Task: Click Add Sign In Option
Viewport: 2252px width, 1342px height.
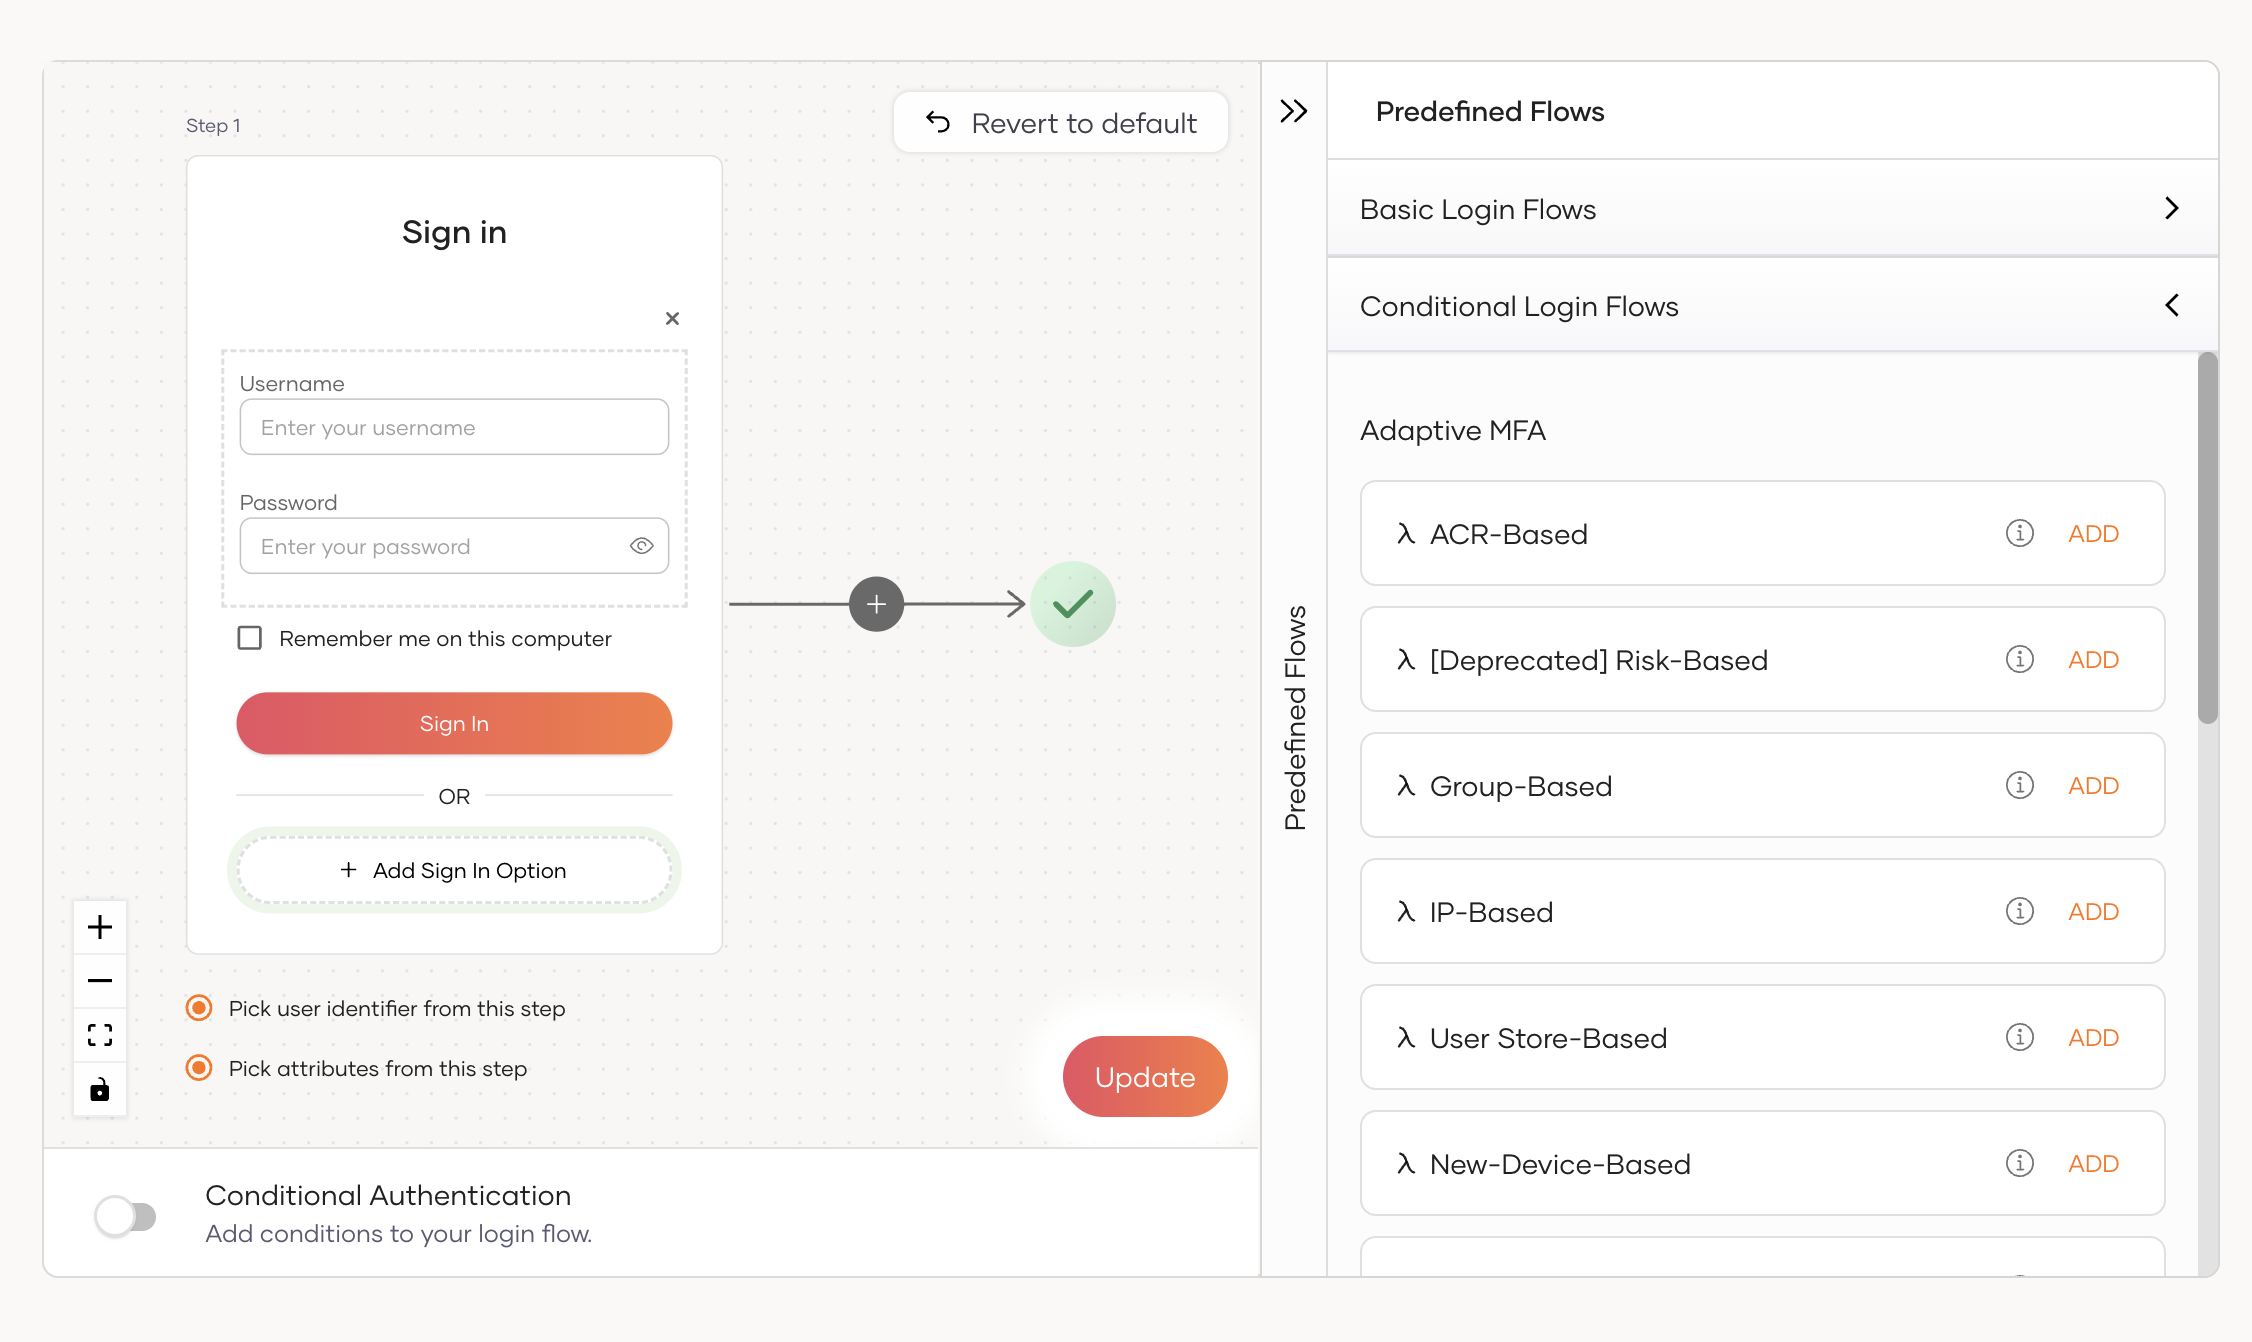Action: click(x=454, y=870)
